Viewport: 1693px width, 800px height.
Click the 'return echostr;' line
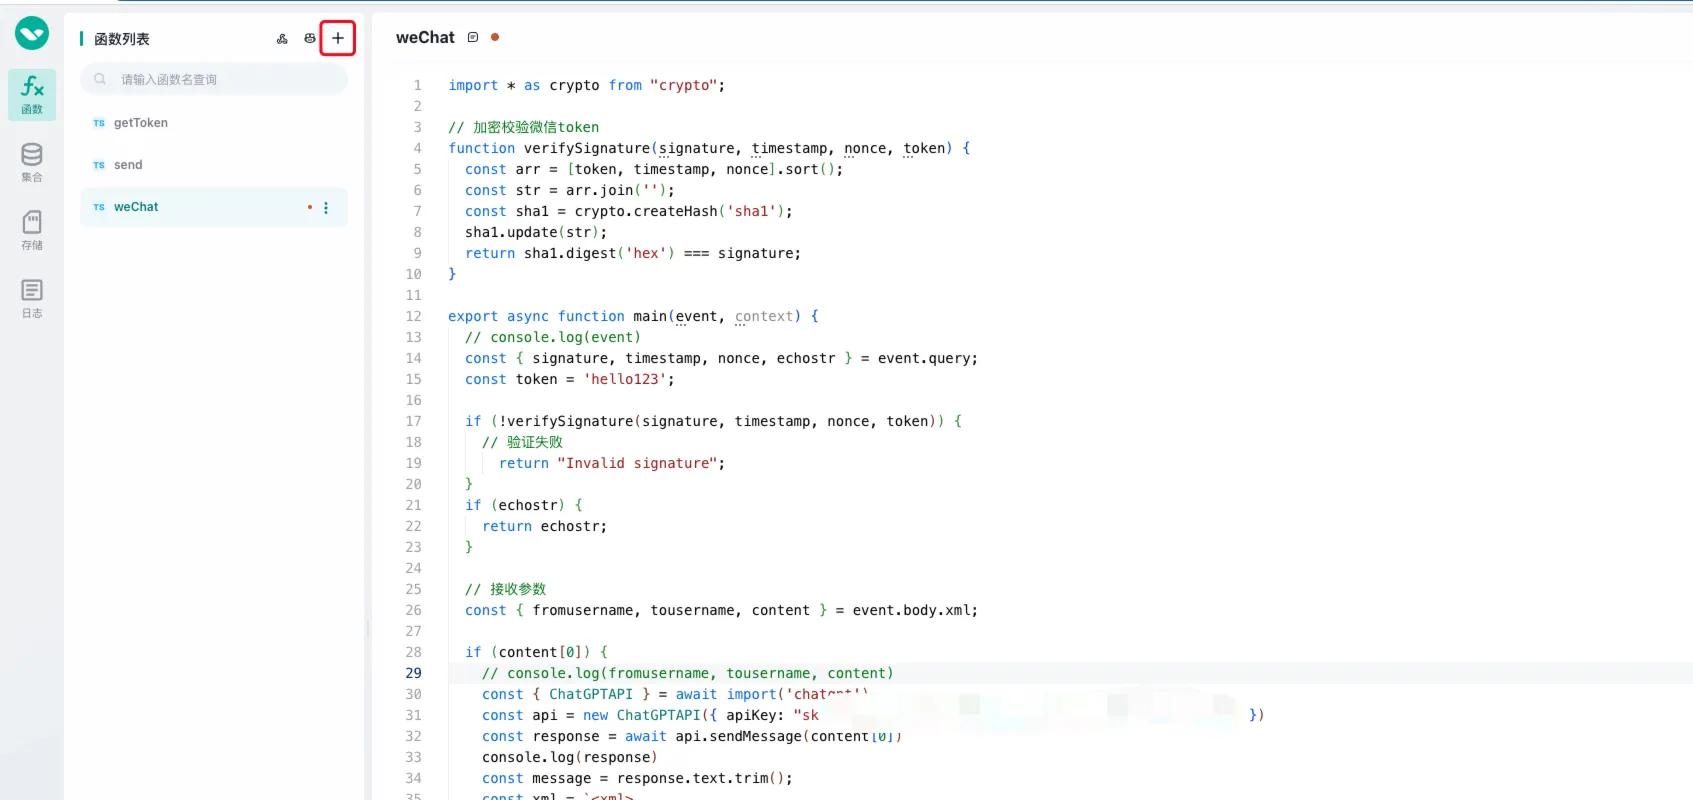(x=544, y=526)
